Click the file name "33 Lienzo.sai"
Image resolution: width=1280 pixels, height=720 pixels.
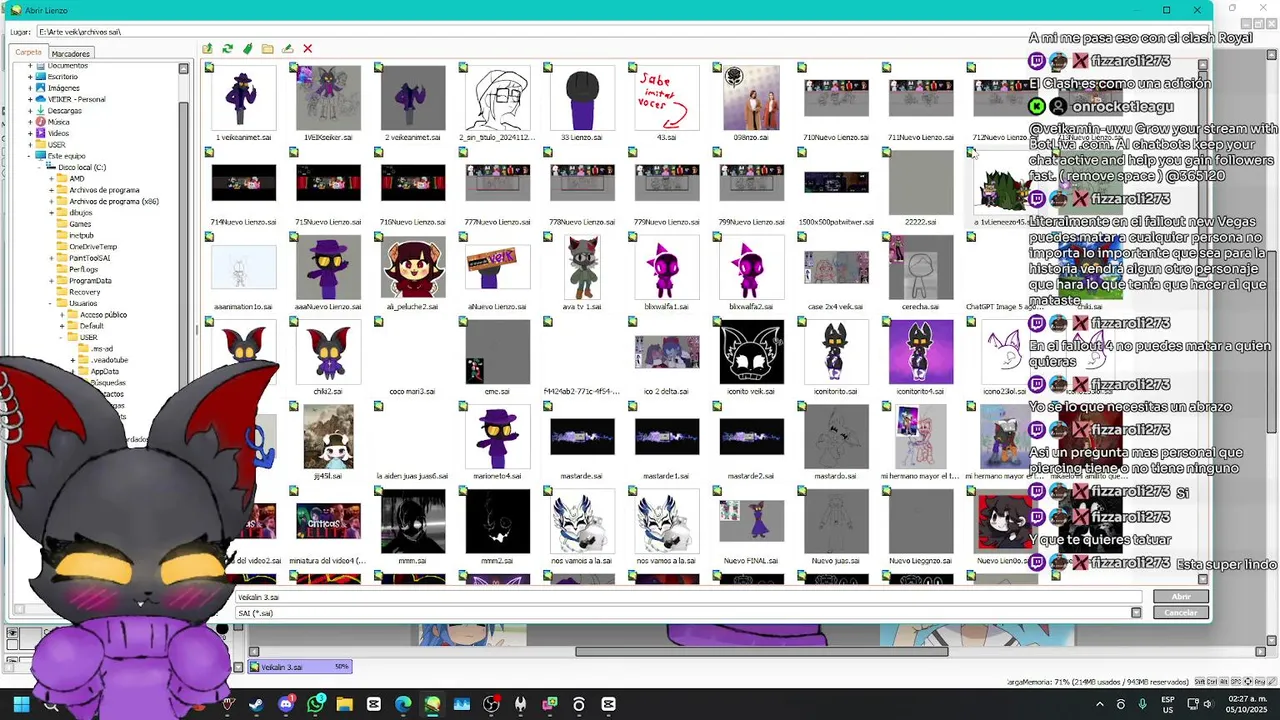[582, 137]
